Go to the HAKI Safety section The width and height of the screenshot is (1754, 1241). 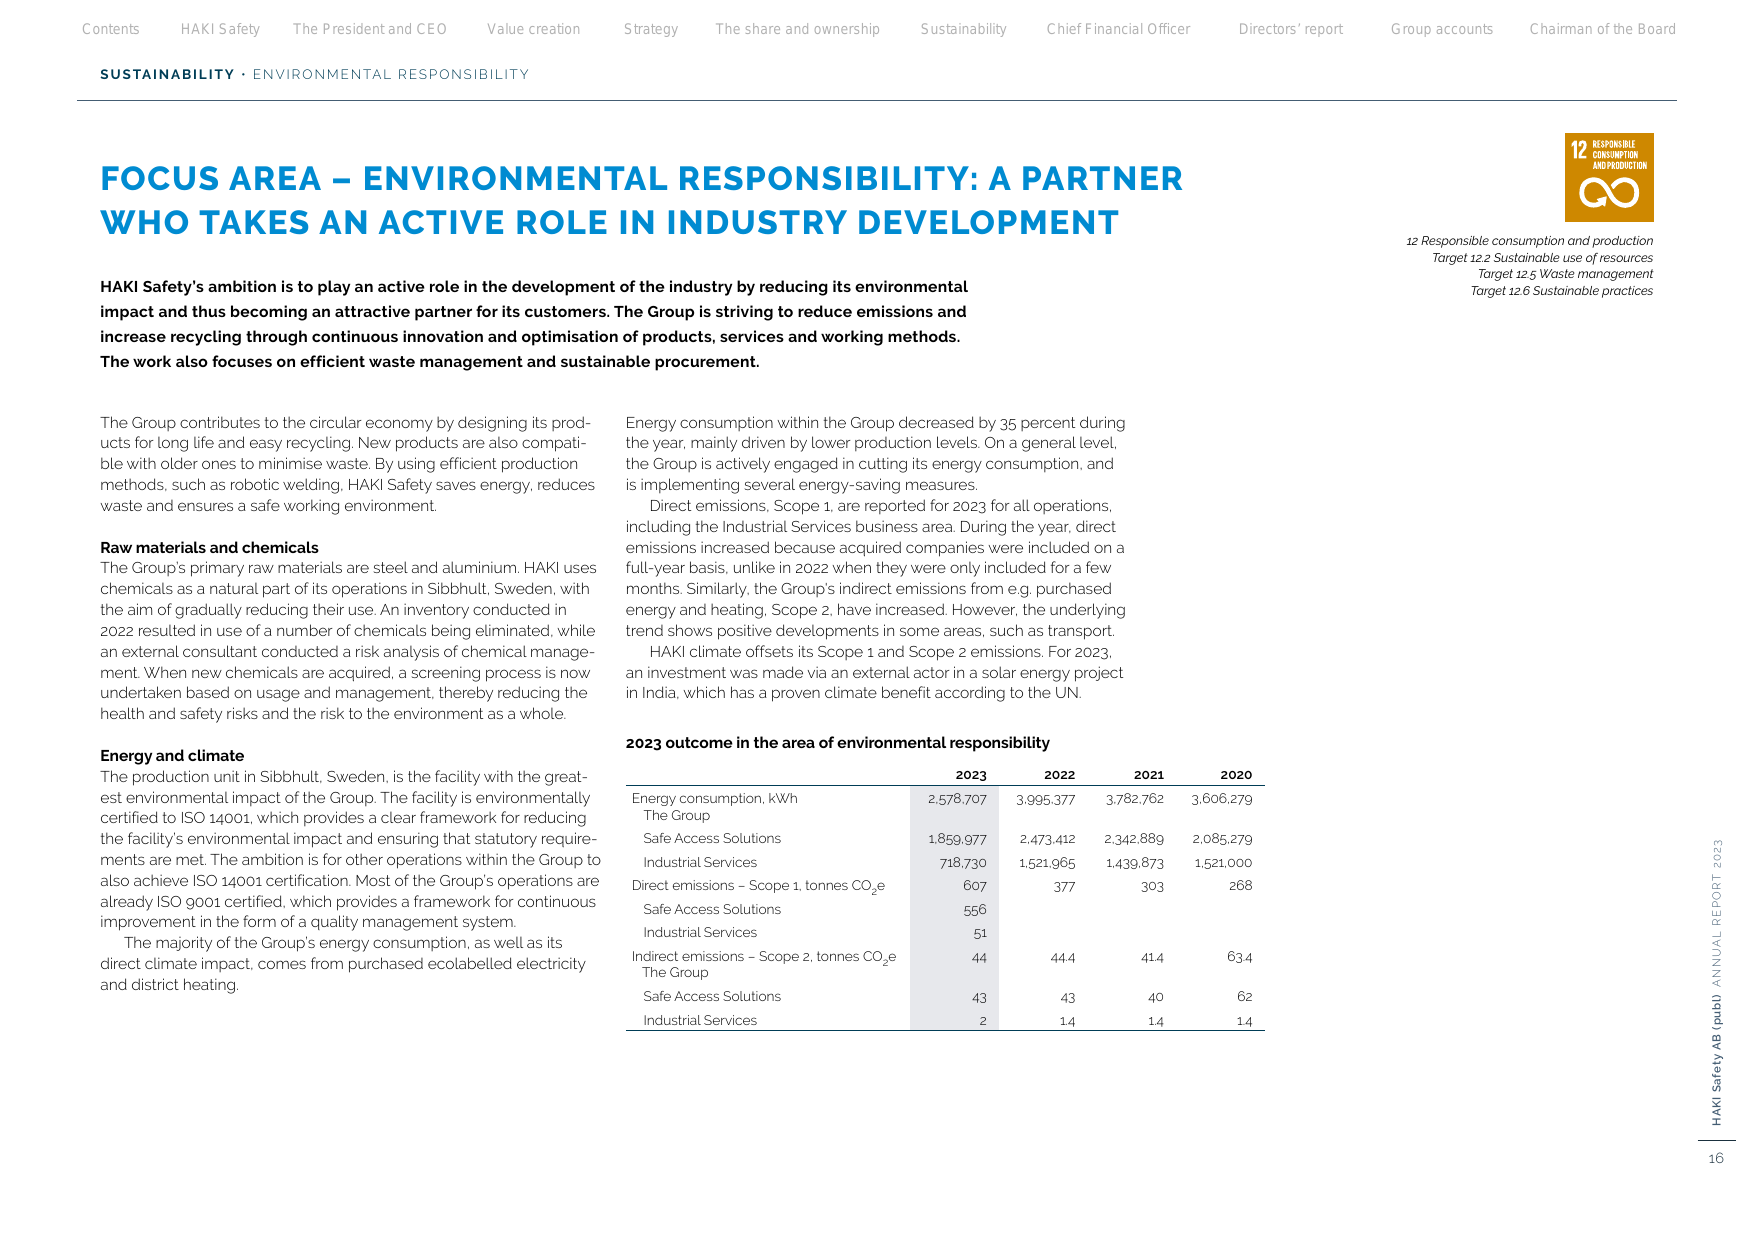click(220, 29)
